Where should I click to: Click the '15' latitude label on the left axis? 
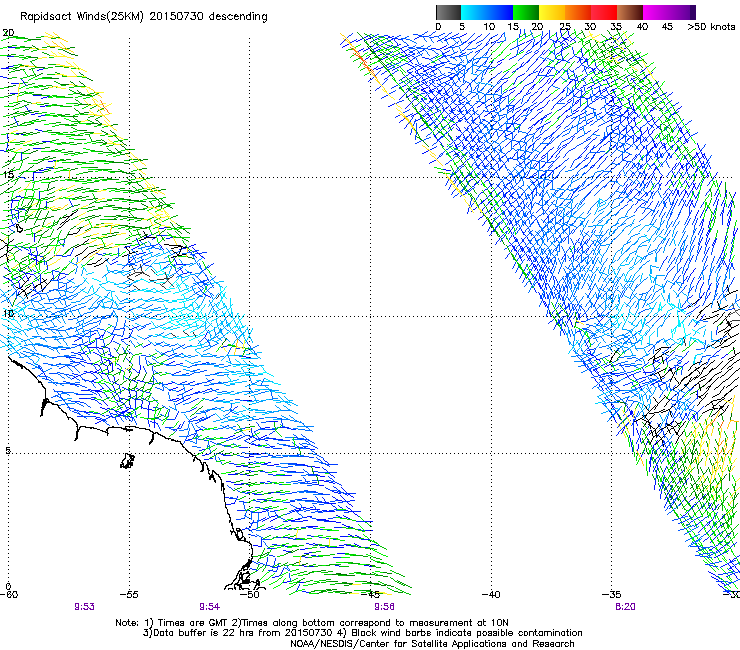click(x=8, y=175)
